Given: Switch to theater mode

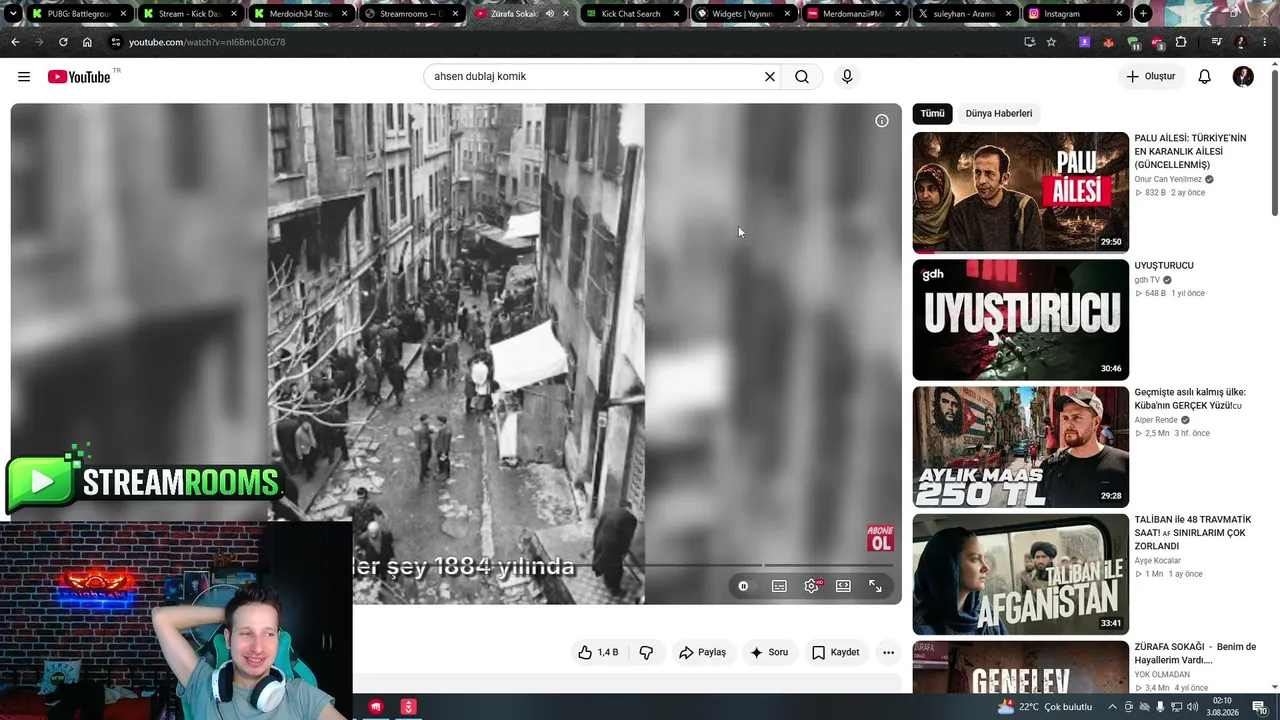Looking at the screenshot, I should 843,586.
